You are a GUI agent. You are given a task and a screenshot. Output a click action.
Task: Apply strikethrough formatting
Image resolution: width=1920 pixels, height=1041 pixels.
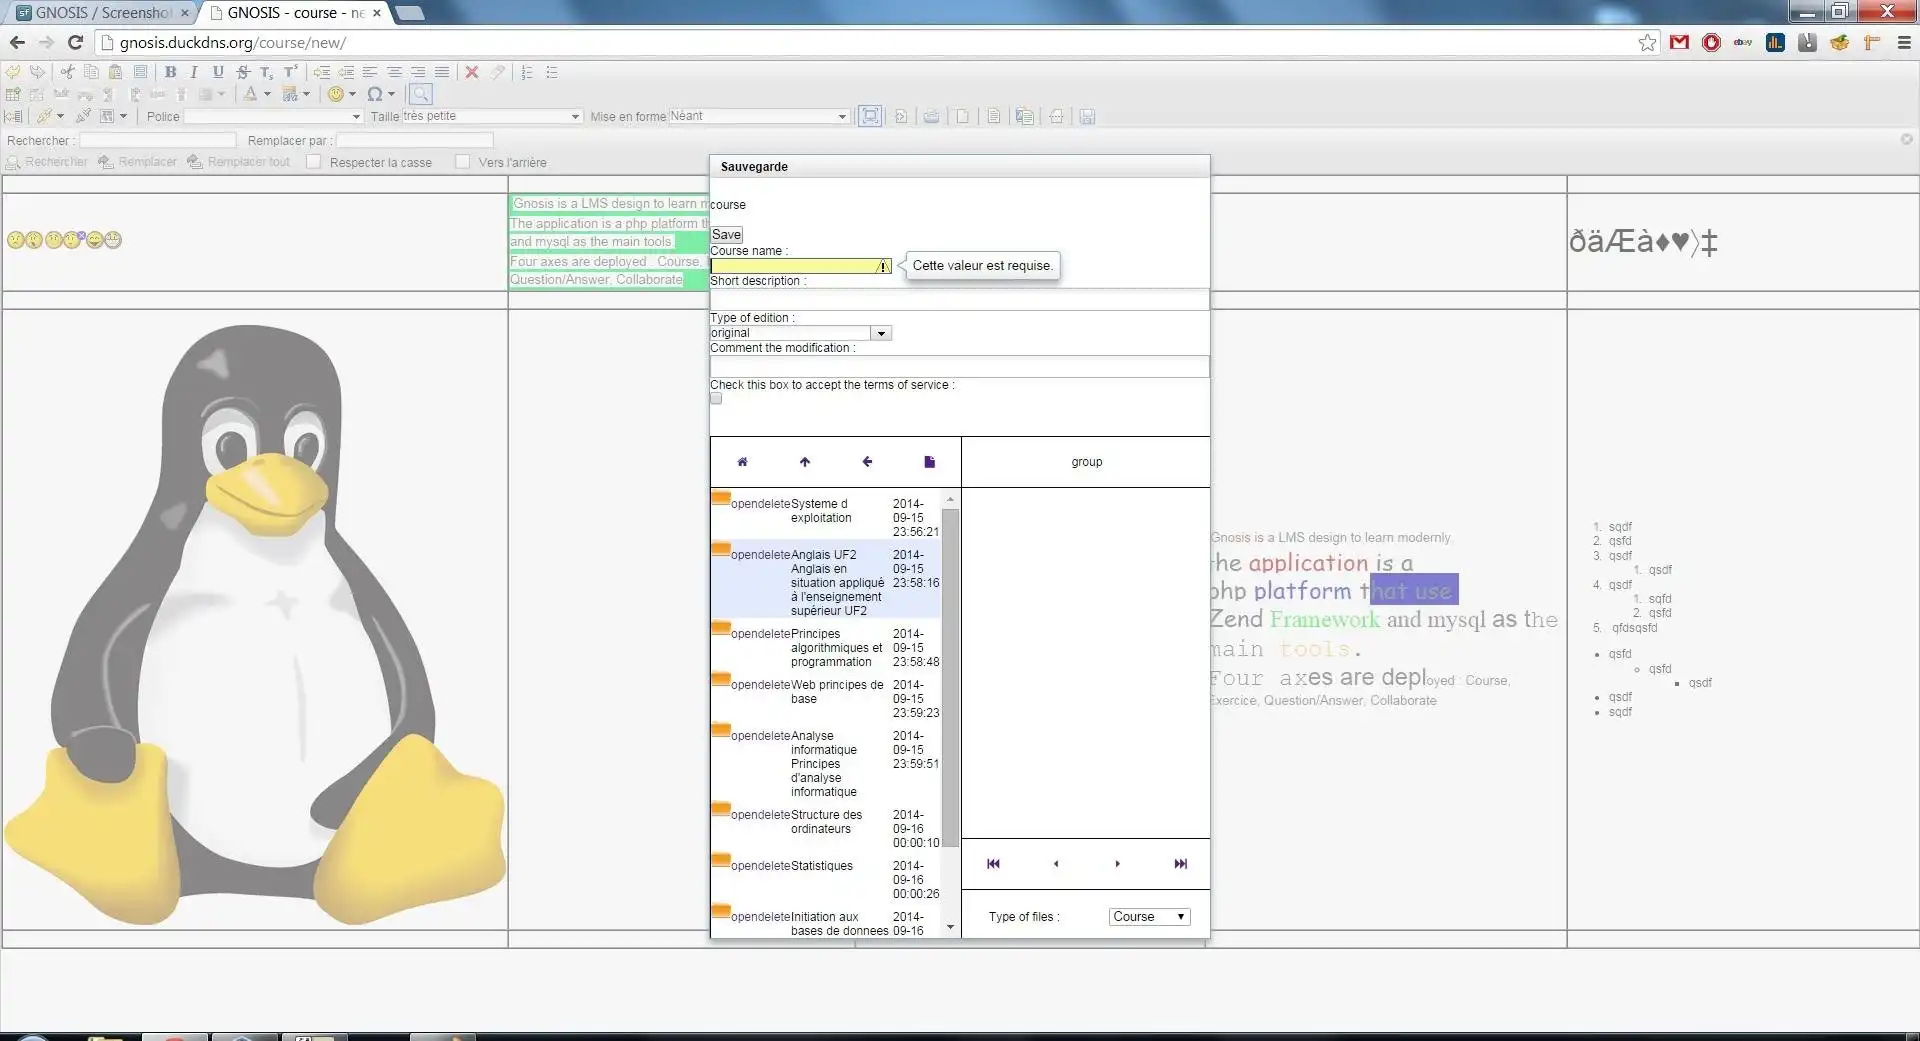click(x=242, y=72)
